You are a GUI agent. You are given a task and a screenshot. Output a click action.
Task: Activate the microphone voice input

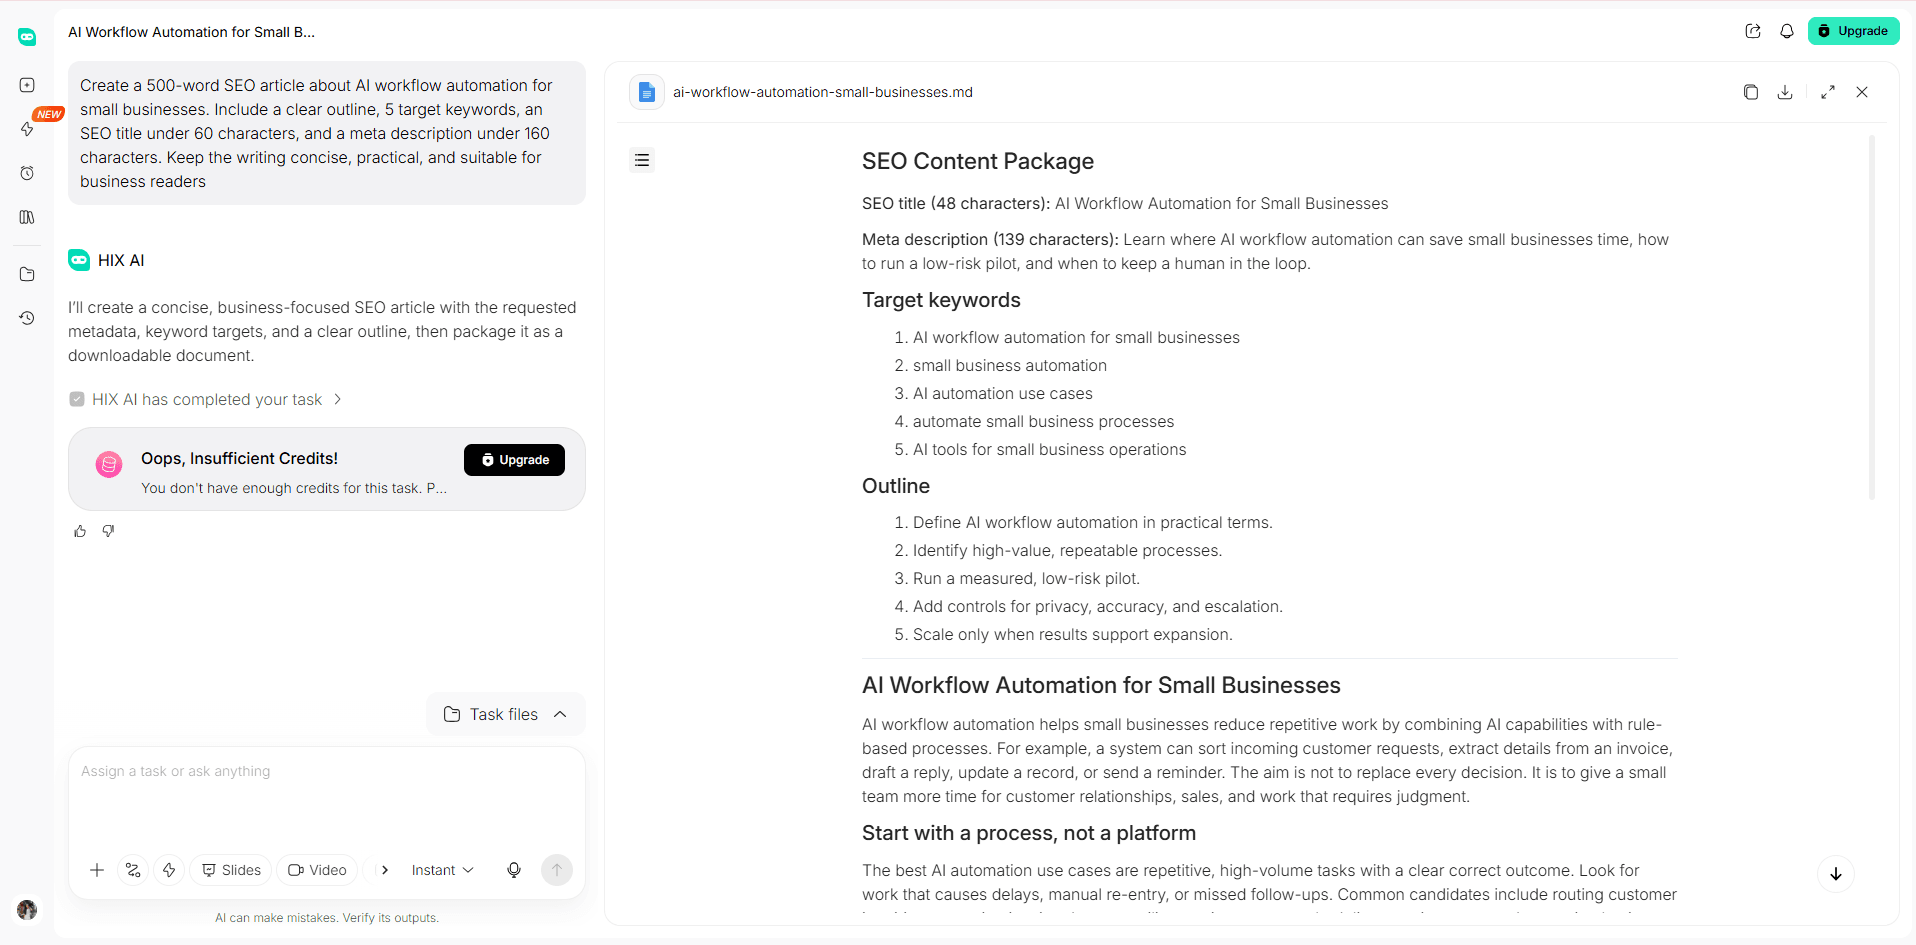(x=514, y=870)
